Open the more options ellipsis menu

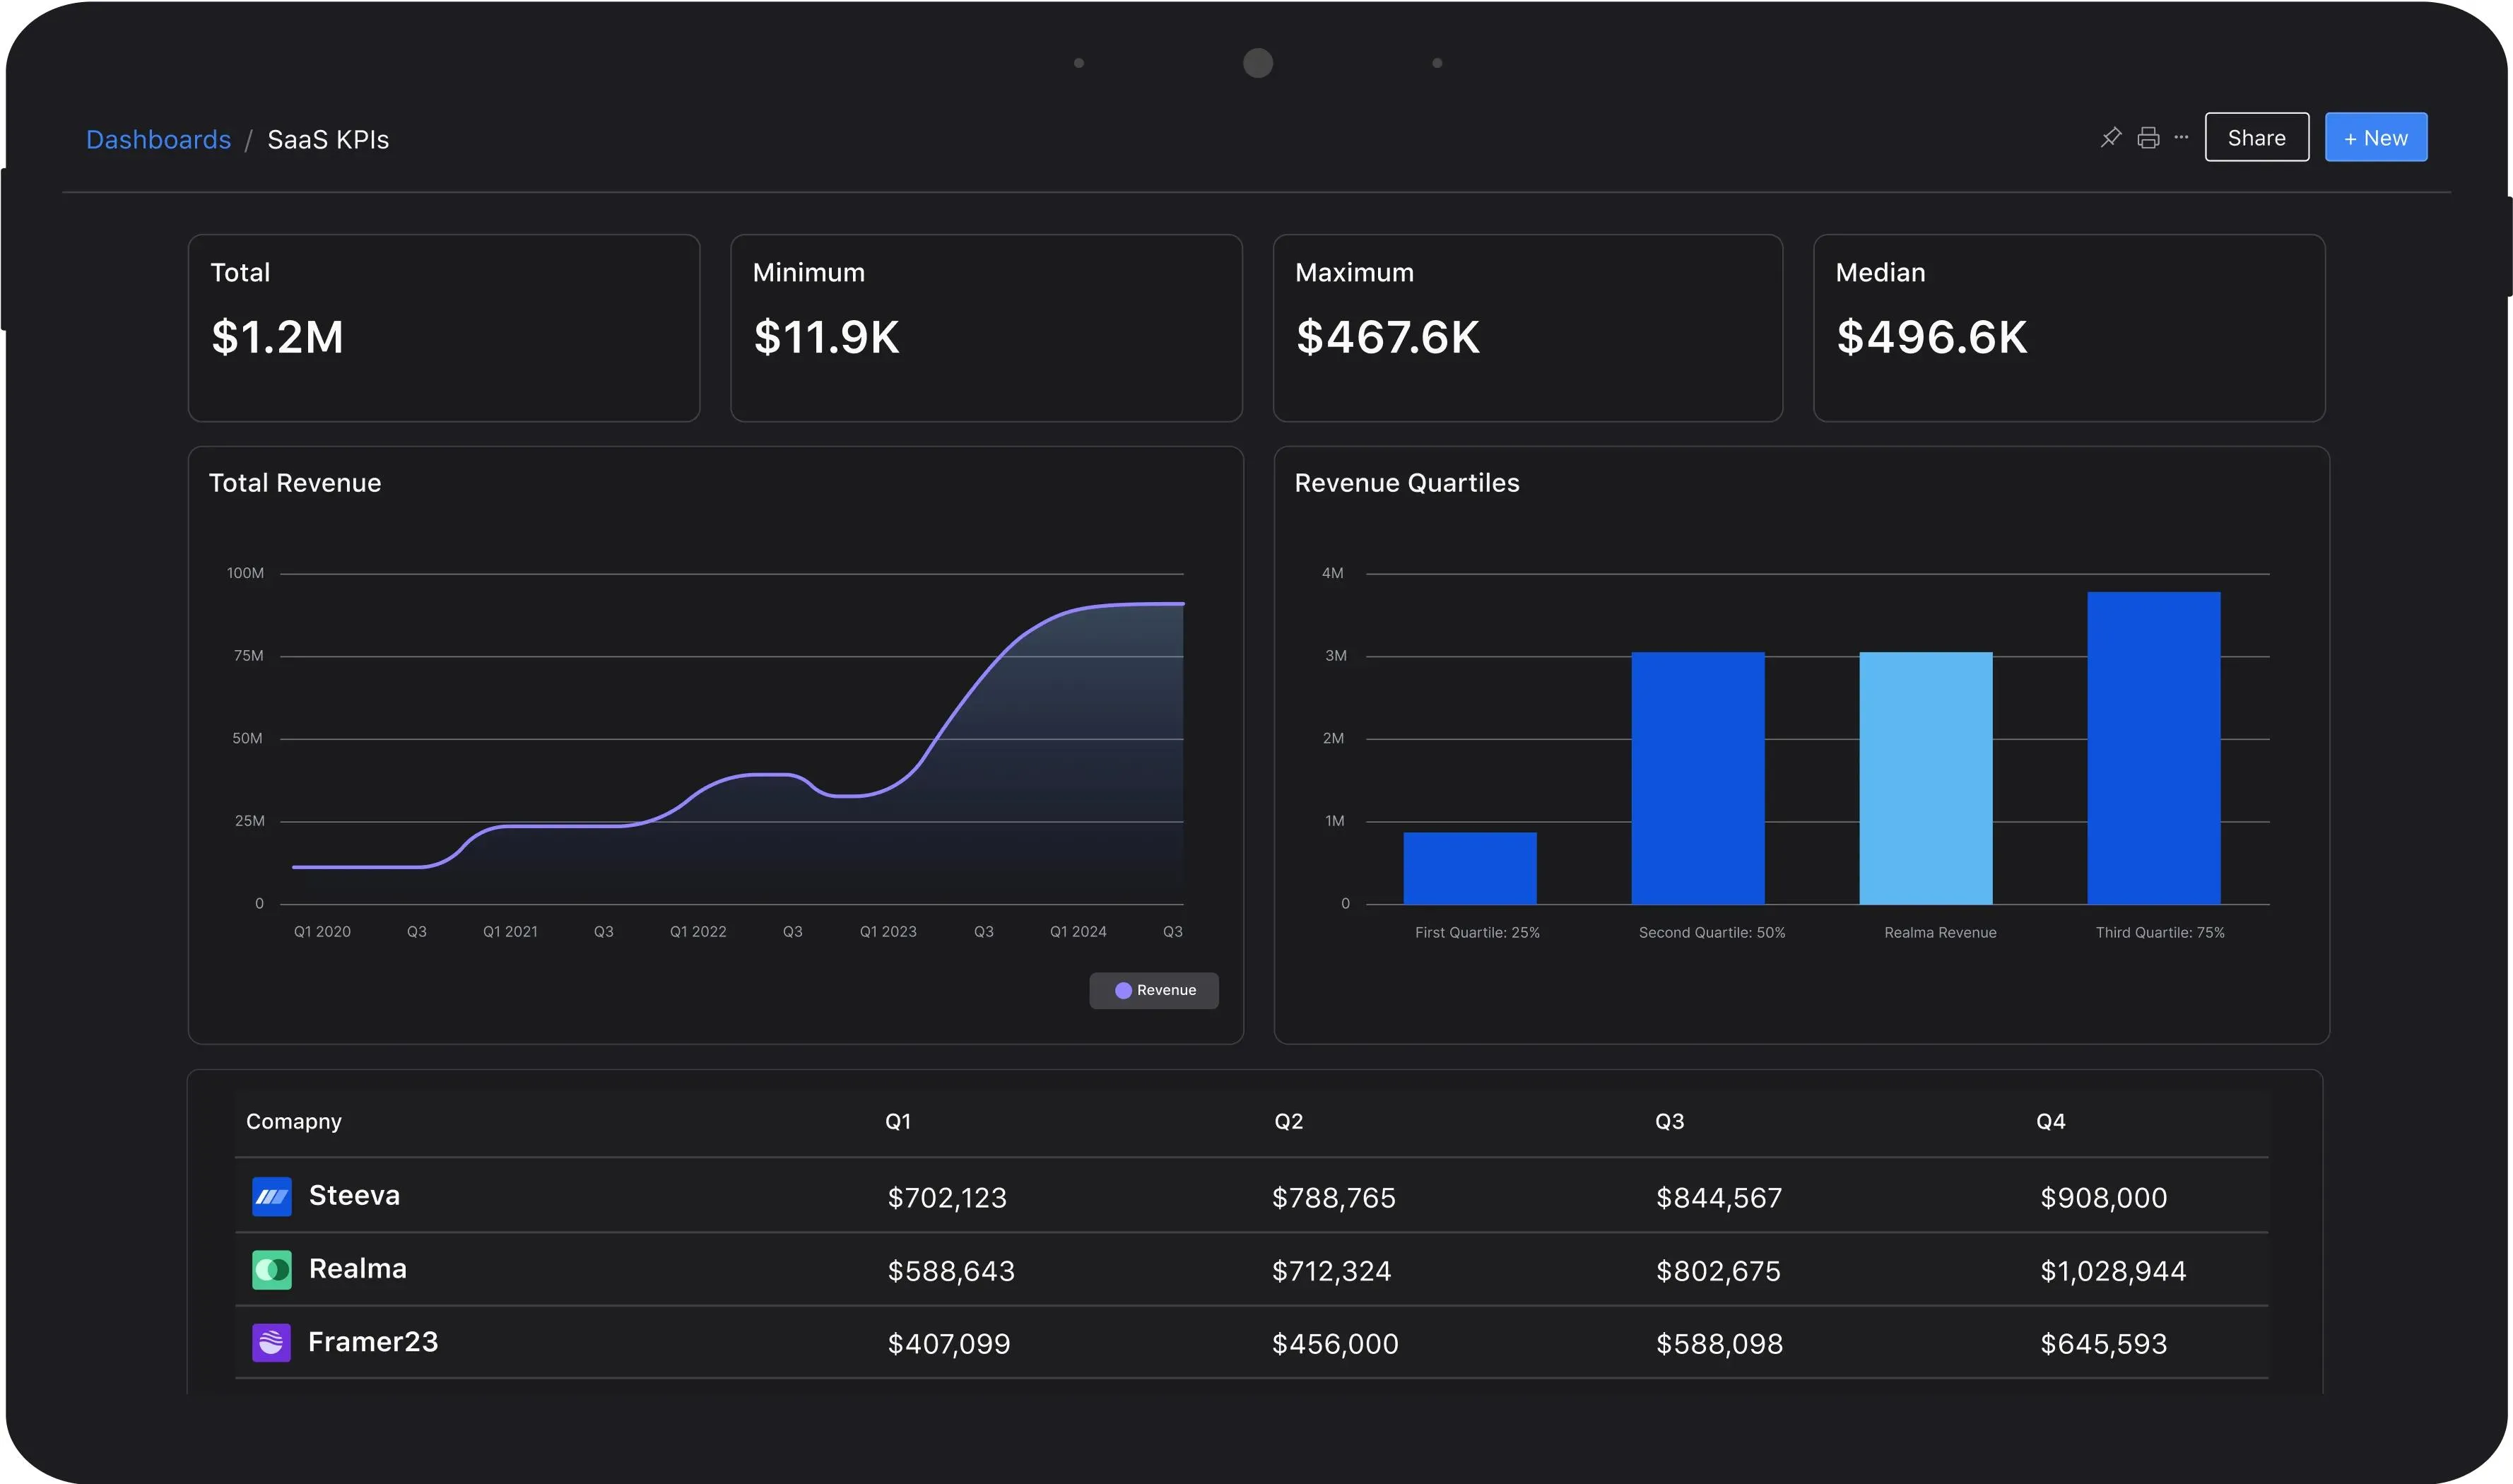coord(2181,137)
